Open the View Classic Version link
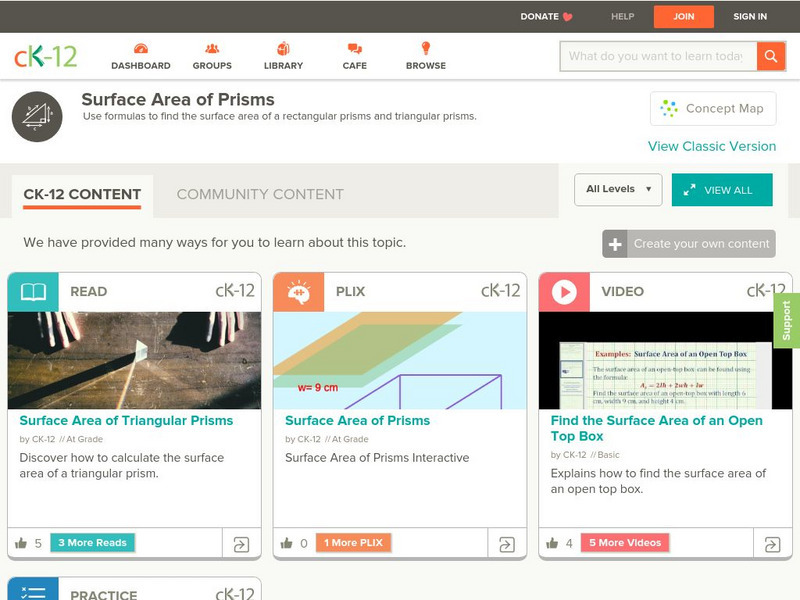Screen dimensions: 800x600 [712, 146]
